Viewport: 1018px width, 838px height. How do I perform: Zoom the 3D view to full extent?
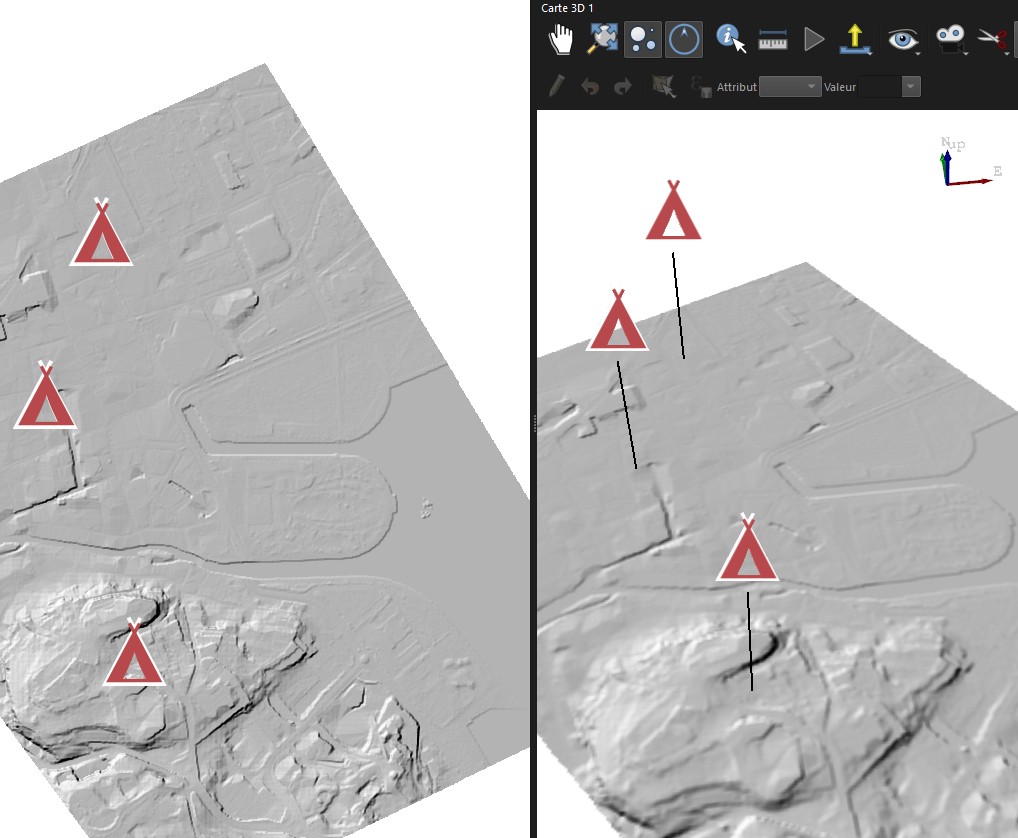(x=602, y=39)
